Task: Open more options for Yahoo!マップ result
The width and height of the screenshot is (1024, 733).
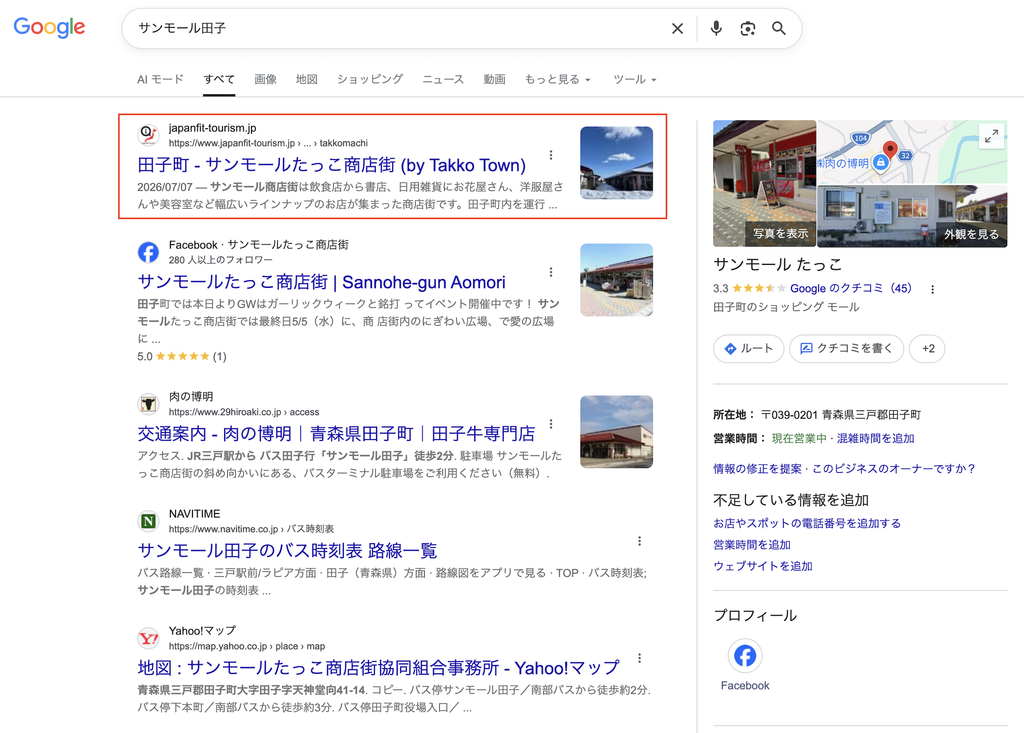Action: click(x=639, y=658)
